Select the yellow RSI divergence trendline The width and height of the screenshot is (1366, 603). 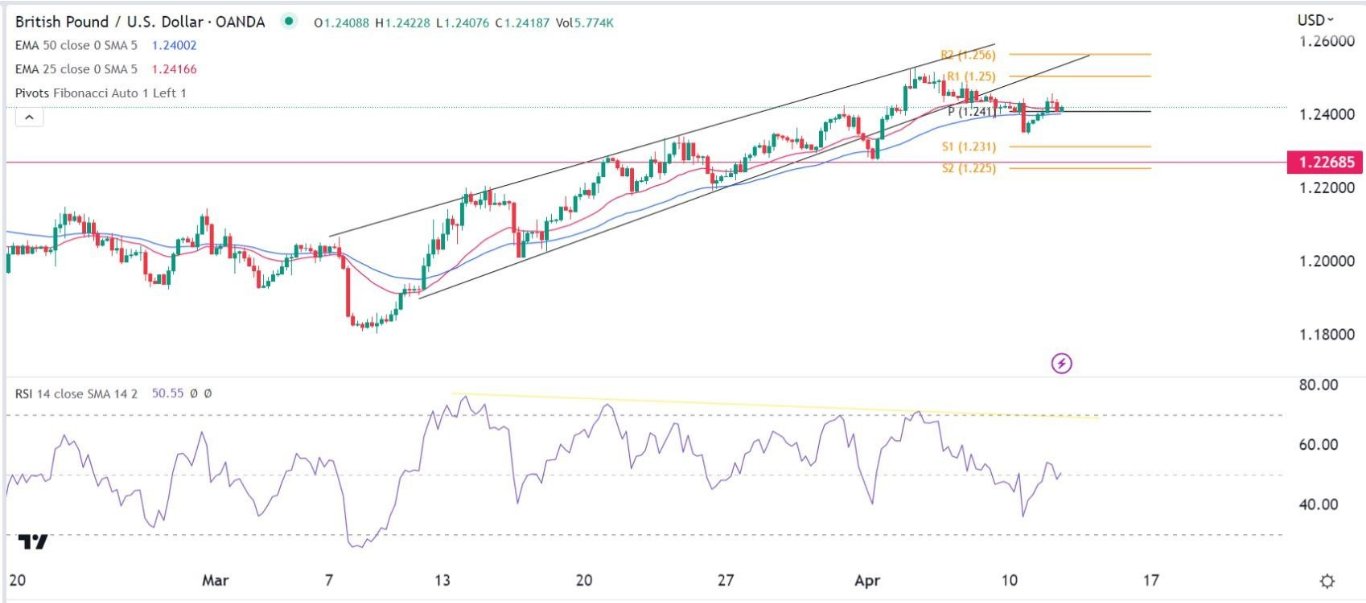[x=775, y=405]
